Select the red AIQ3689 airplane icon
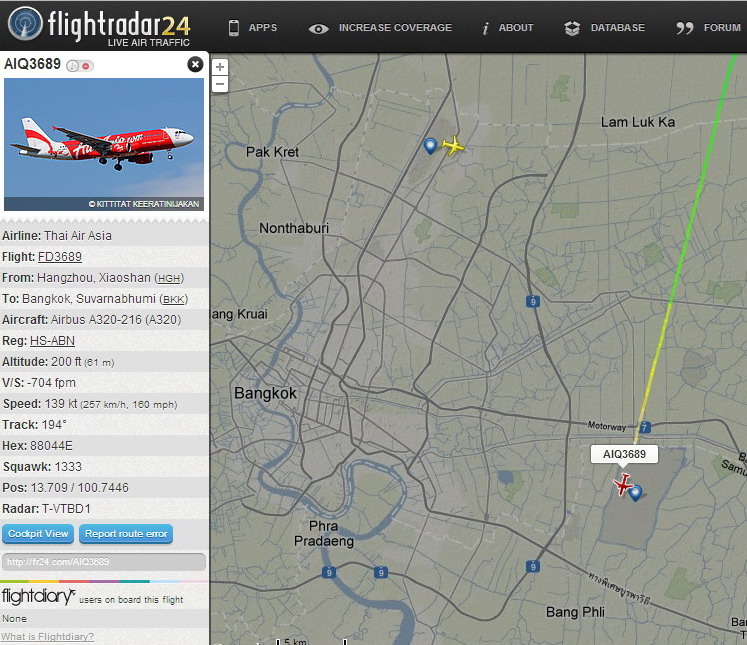Image resolution: width=747 pixels, height=645 pixels. (622, 484)
